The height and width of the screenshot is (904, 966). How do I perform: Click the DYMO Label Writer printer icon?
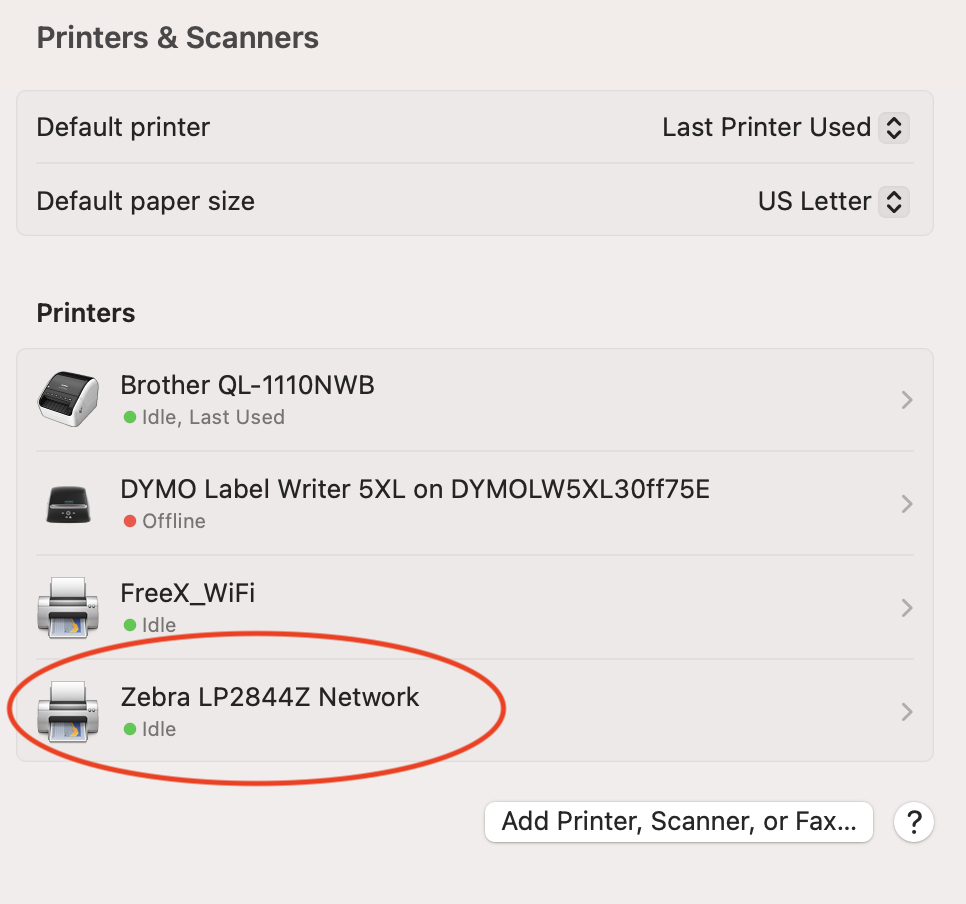click(68, 504)
